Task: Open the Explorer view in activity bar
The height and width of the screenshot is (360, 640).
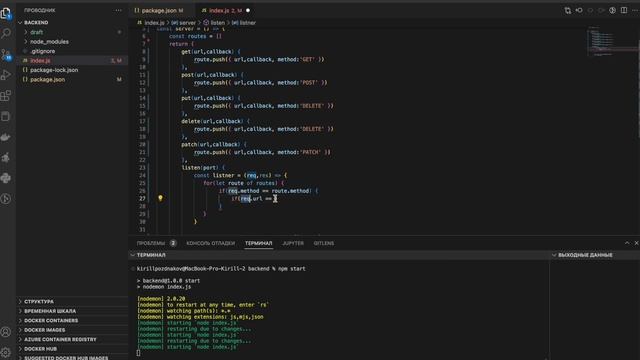Action: [x=6, y=13]
